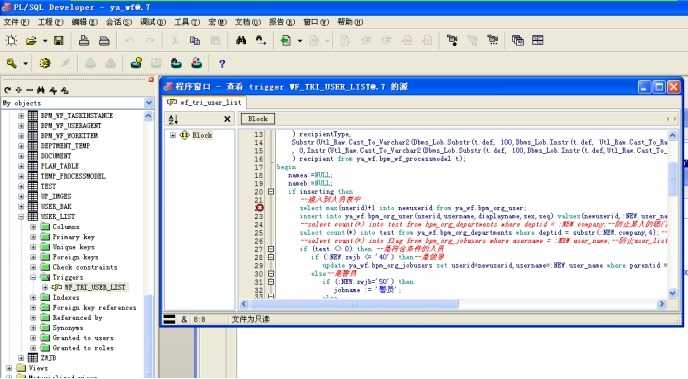
Task: Click the Log on key icon
Action: [x=12, y=64]
